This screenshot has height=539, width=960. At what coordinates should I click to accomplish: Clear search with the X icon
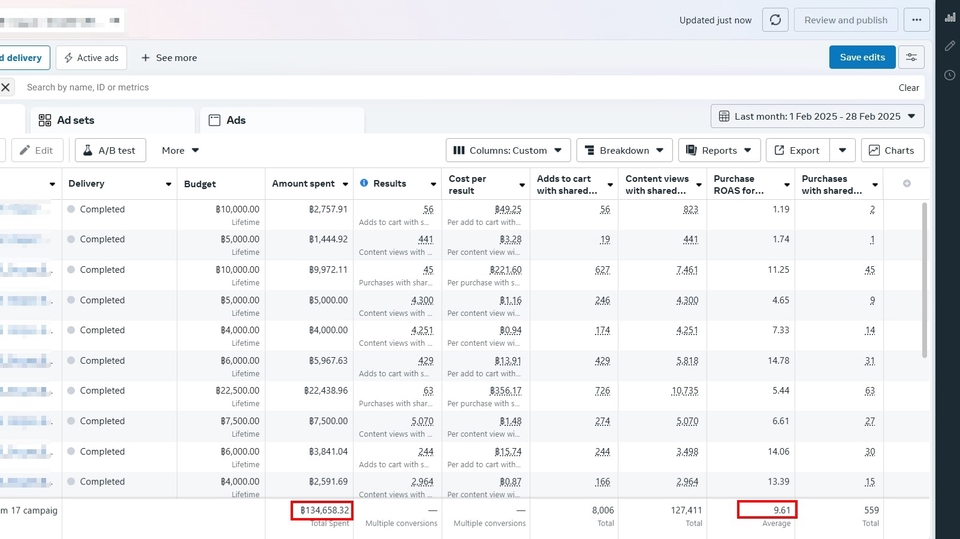pos(6,88)
